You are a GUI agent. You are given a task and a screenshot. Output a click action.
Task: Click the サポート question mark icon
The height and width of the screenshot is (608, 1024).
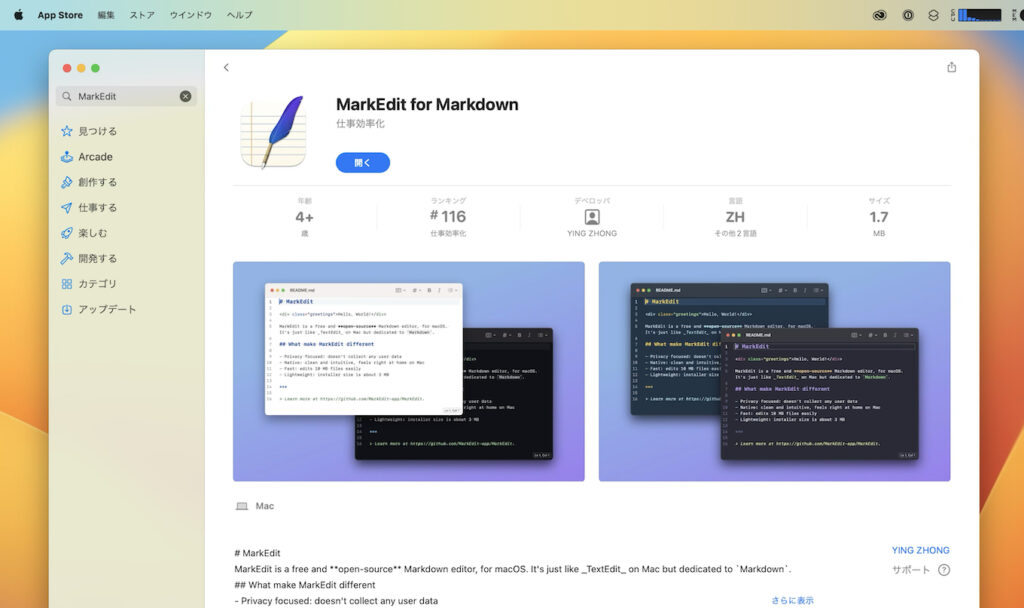[x=945, y=568]
